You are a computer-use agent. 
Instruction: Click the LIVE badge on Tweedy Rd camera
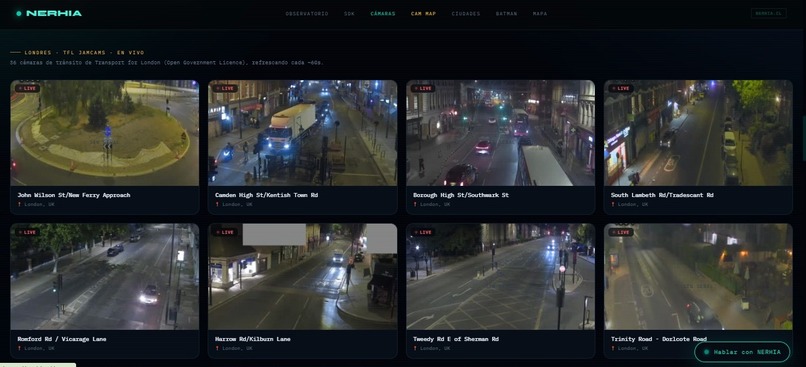pyautogui.click(x=423, y=232)
